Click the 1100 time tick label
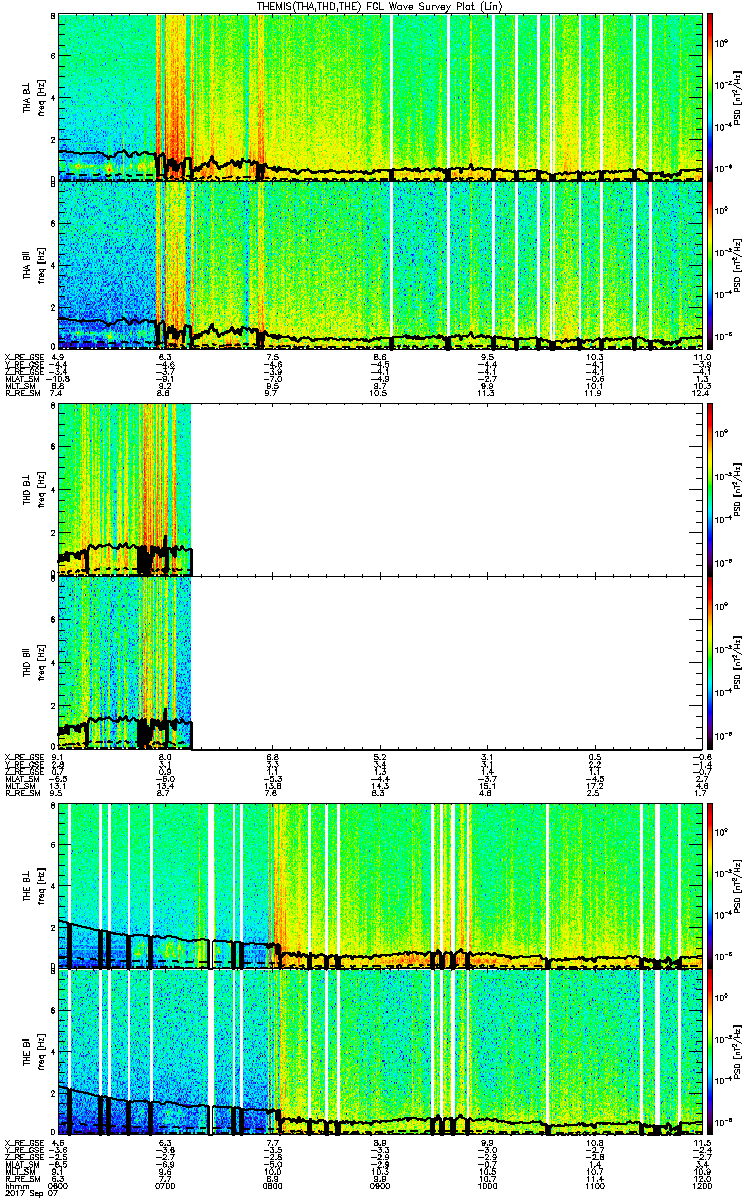This screenshot has width=750, height=1200. (x=596, y=1184)
